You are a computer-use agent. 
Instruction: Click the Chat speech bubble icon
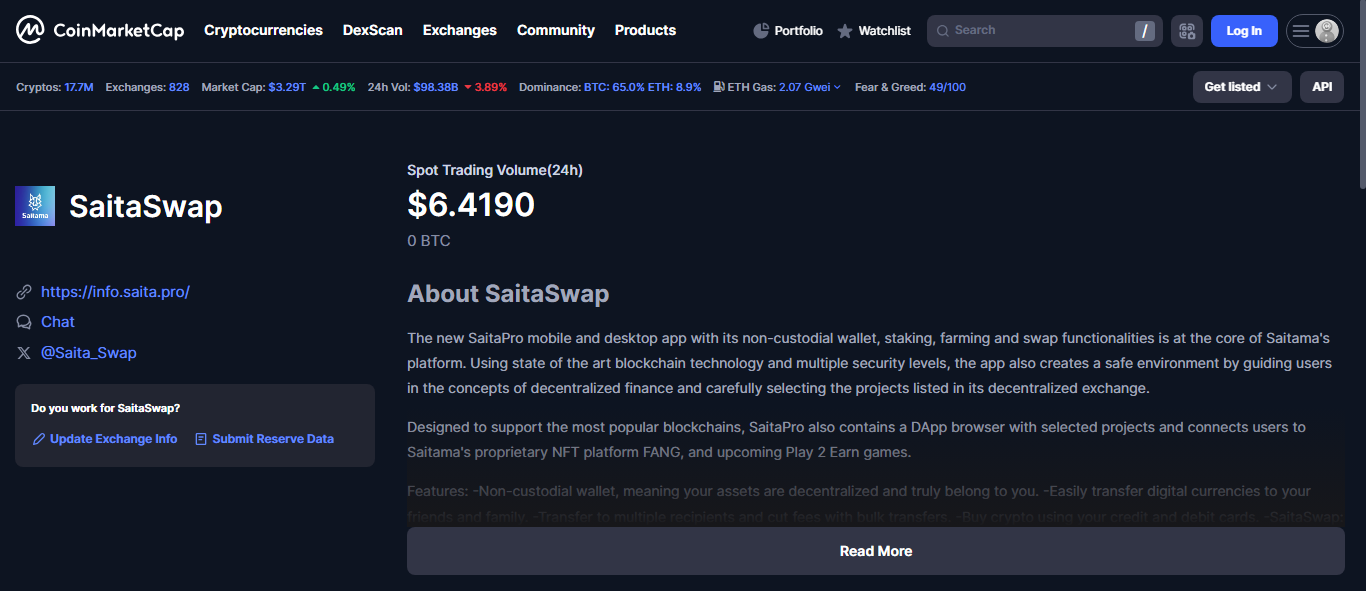point(23,321)
